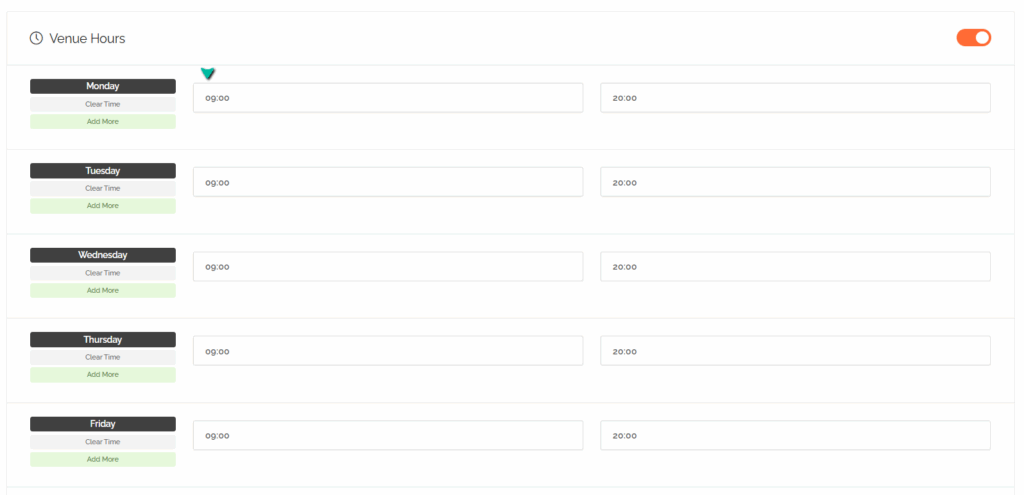The width and height of the screenshot is (1024, 495).
Task: Clear Time for Wednesday
Action: point(102,273)
